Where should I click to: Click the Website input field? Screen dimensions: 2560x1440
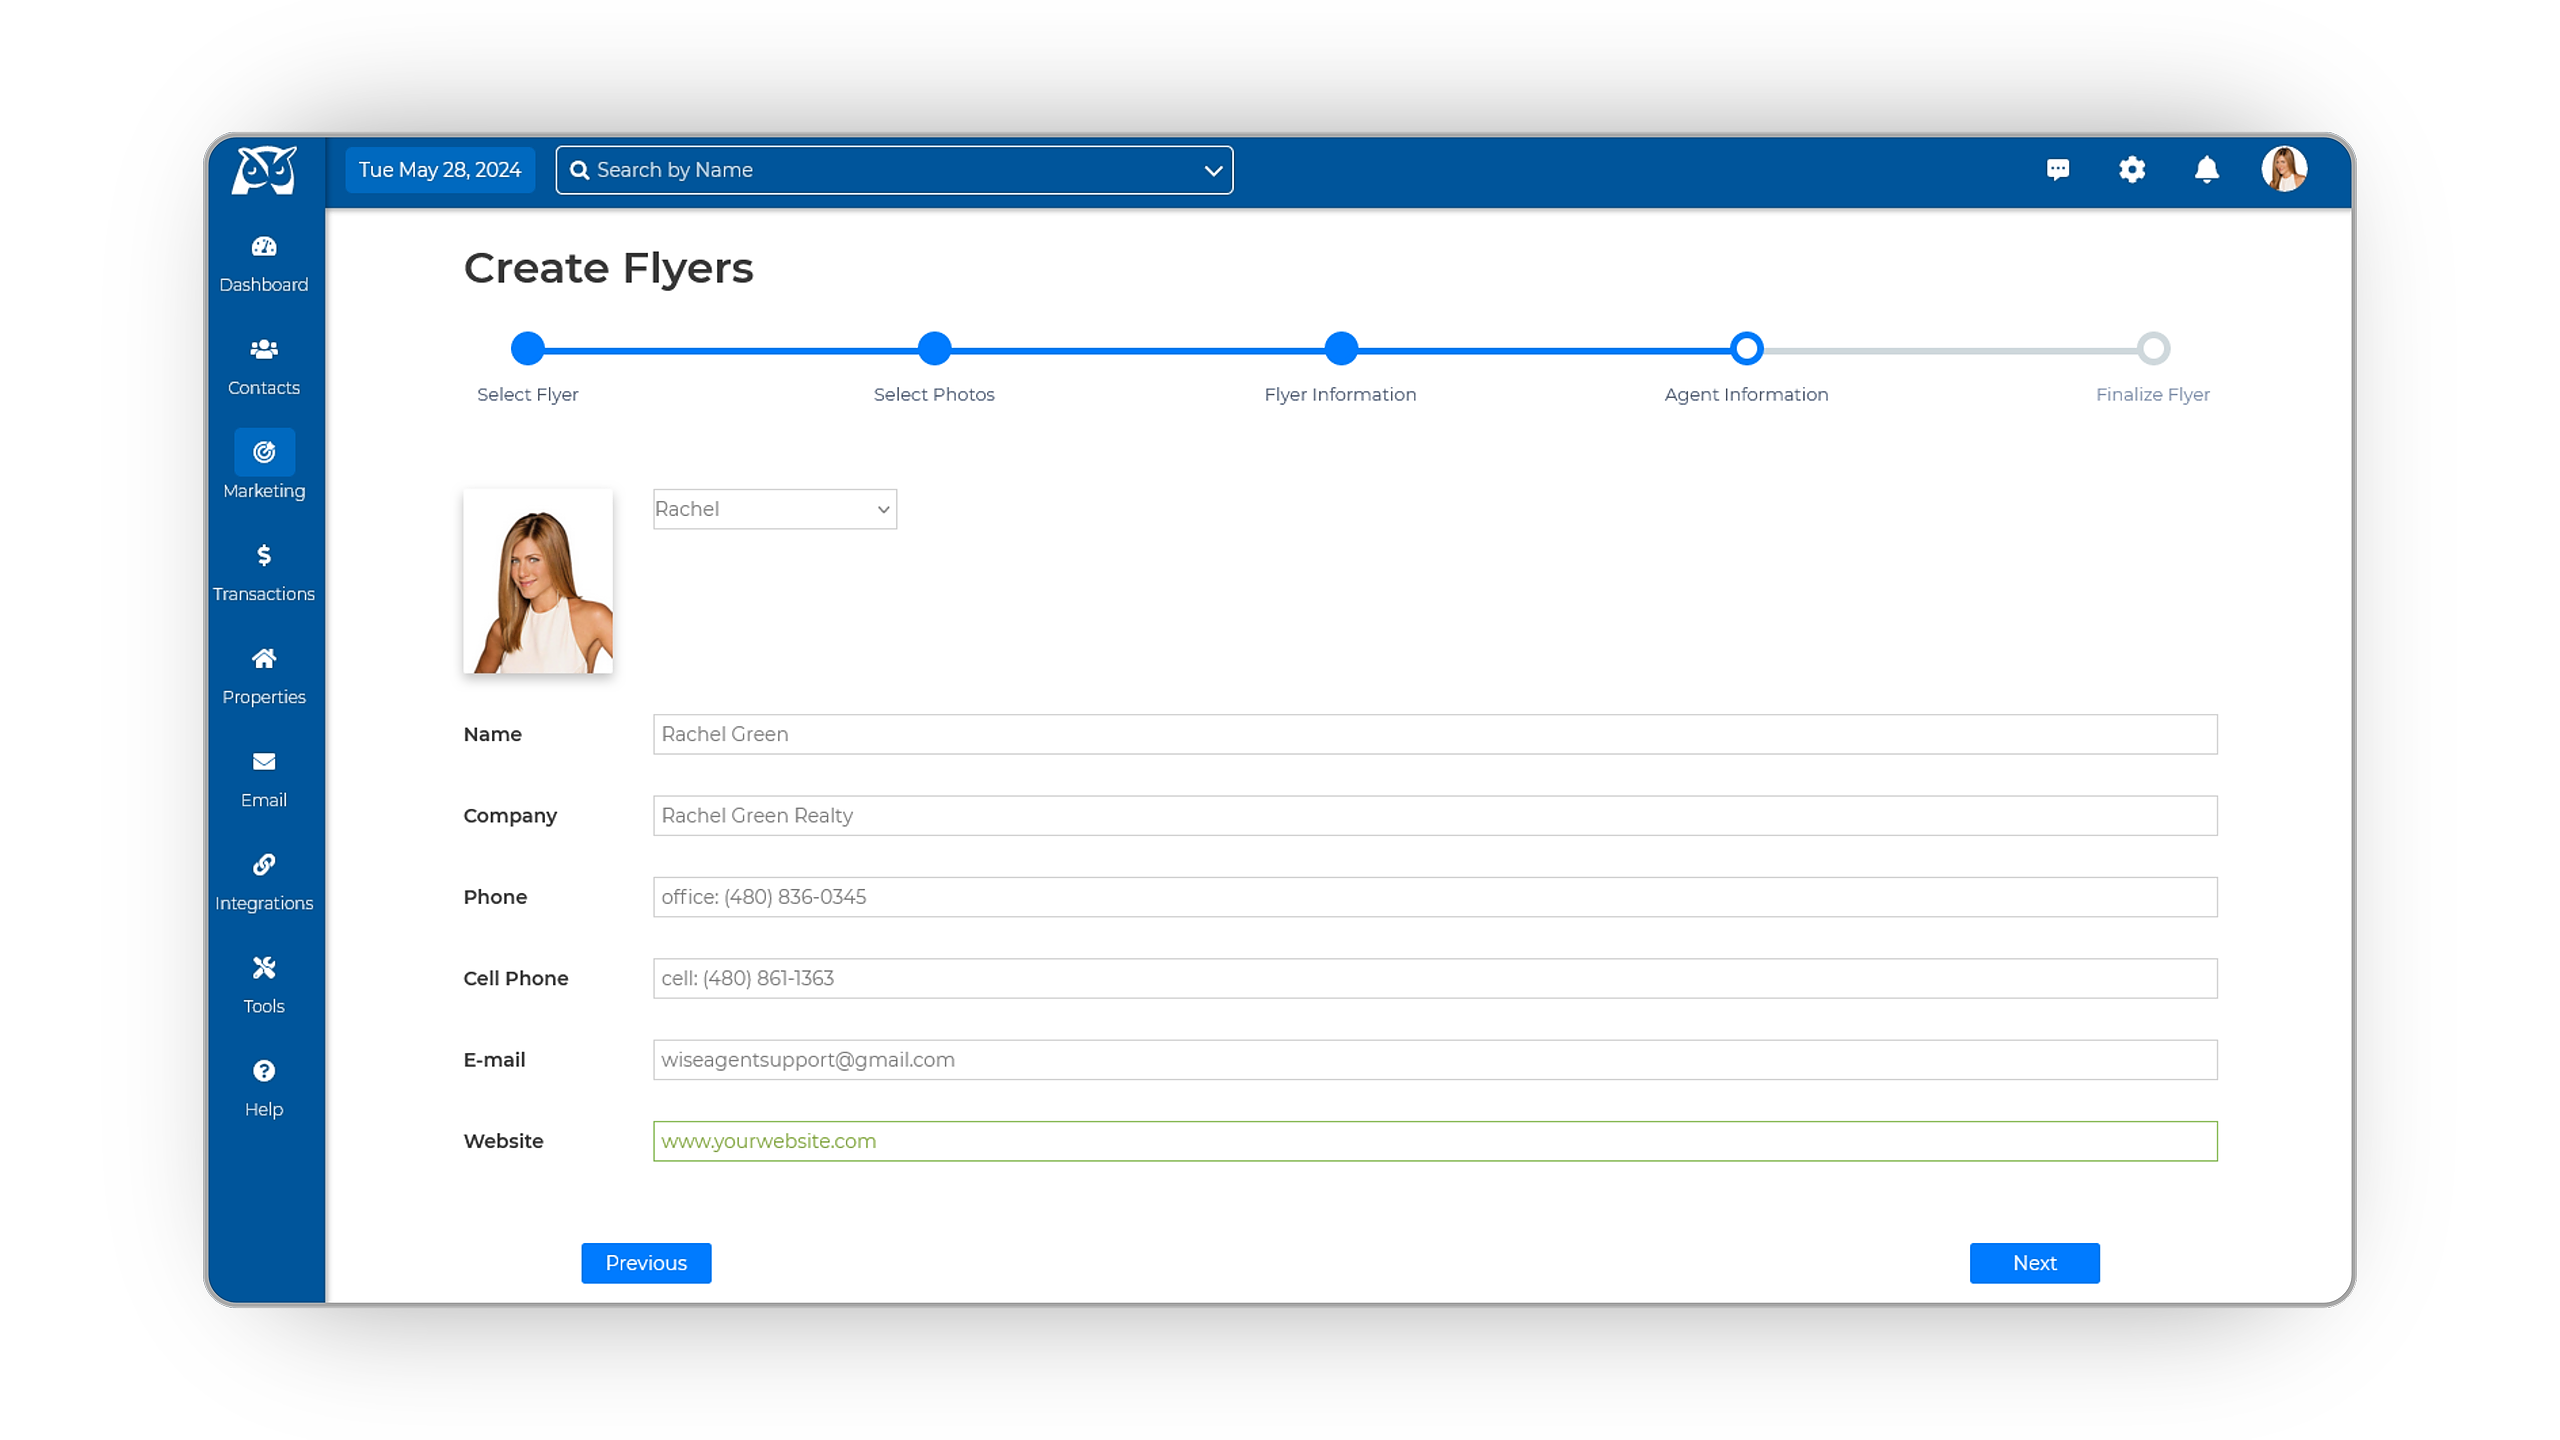click(1435, 1141)
